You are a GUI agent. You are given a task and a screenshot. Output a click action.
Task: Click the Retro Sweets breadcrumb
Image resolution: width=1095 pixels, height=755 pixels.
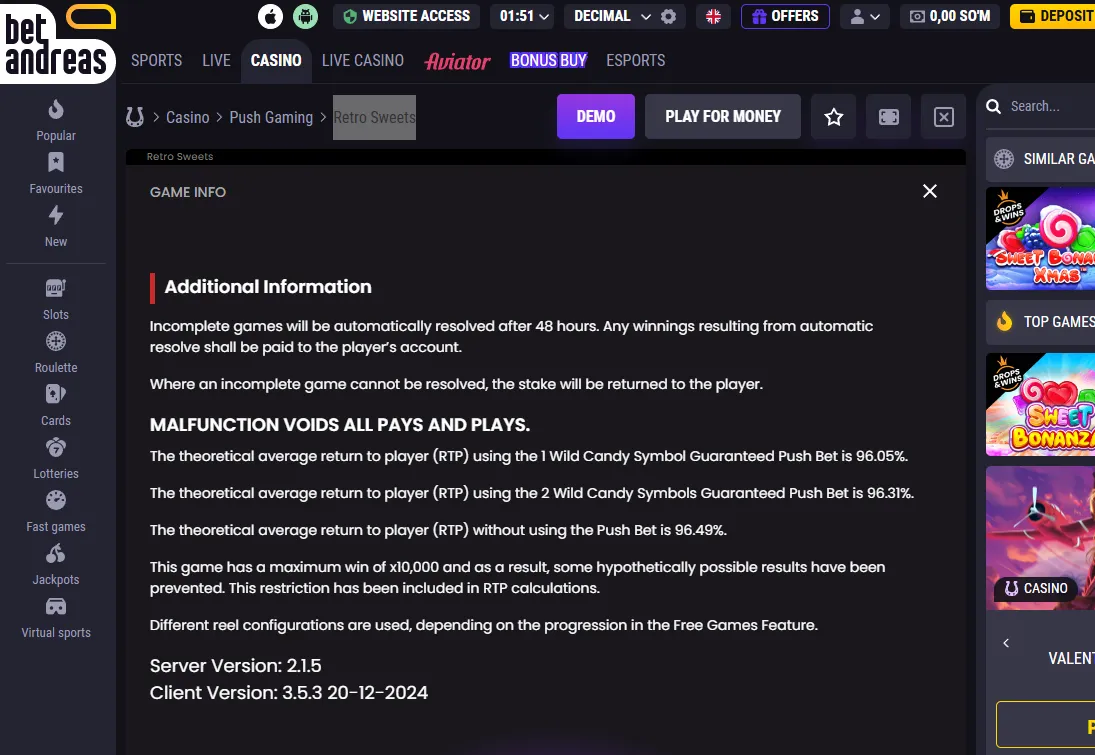(374, 117)
